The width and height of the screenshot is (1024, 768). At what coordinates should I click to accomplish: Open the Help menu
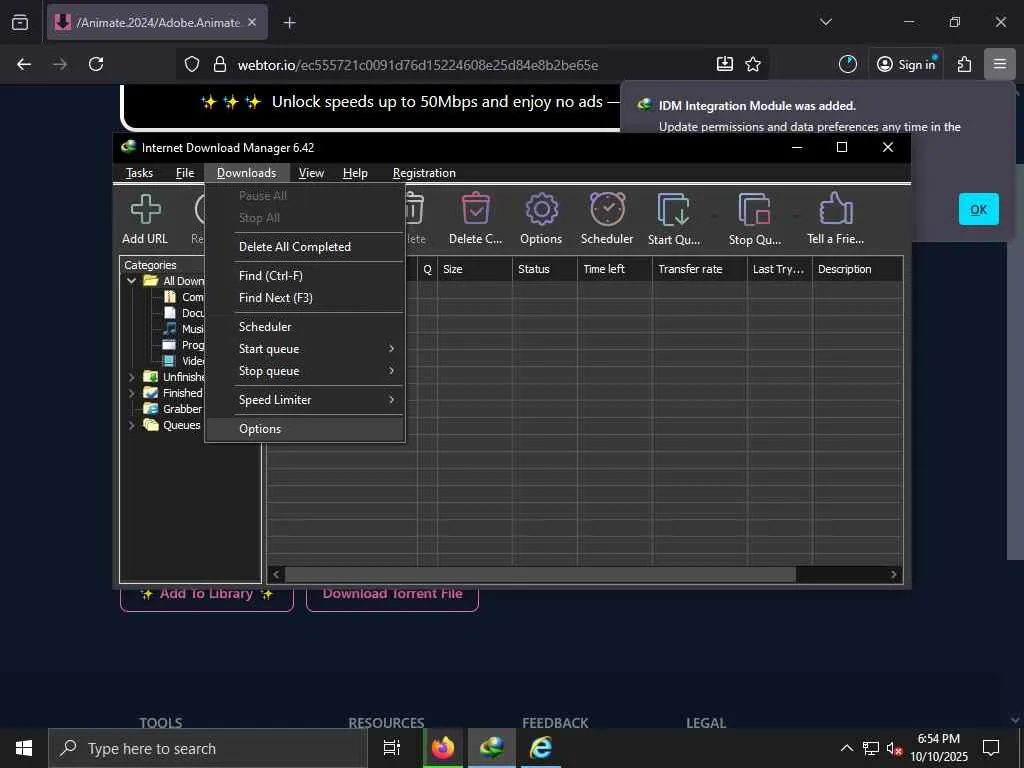[x=355, y=173]
